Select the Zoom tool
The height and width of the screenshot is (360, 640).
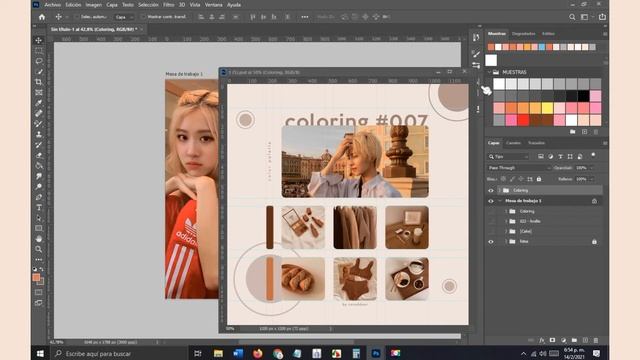[x=39, y=249]
